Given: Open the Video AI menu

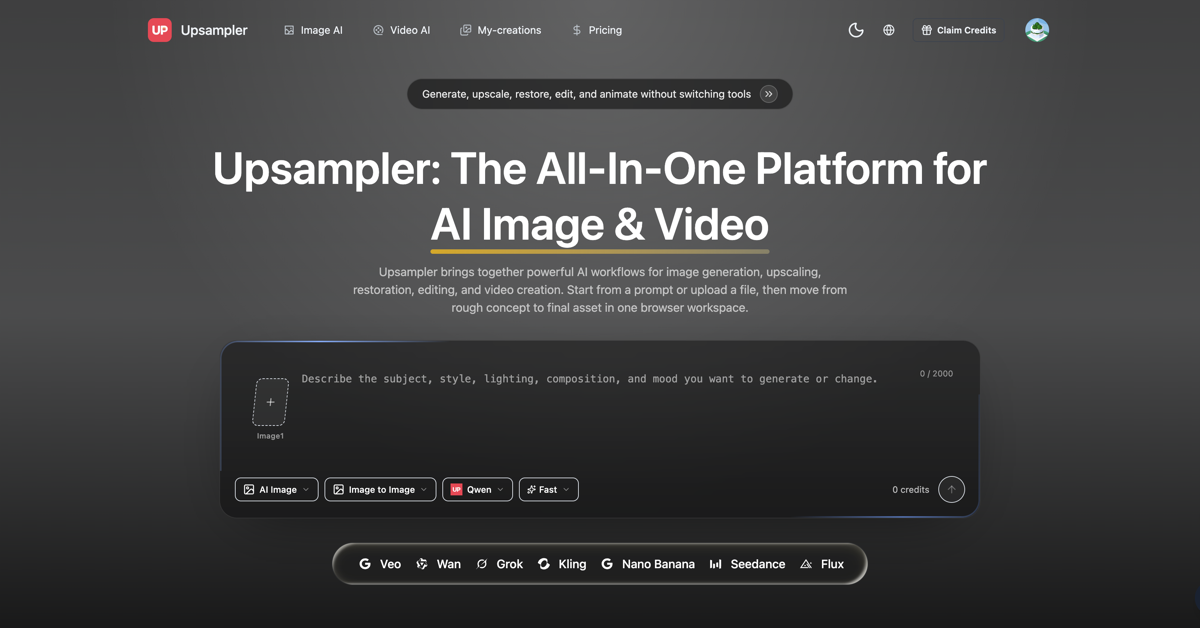Looking at the screenshot, I should click(401, 30).
